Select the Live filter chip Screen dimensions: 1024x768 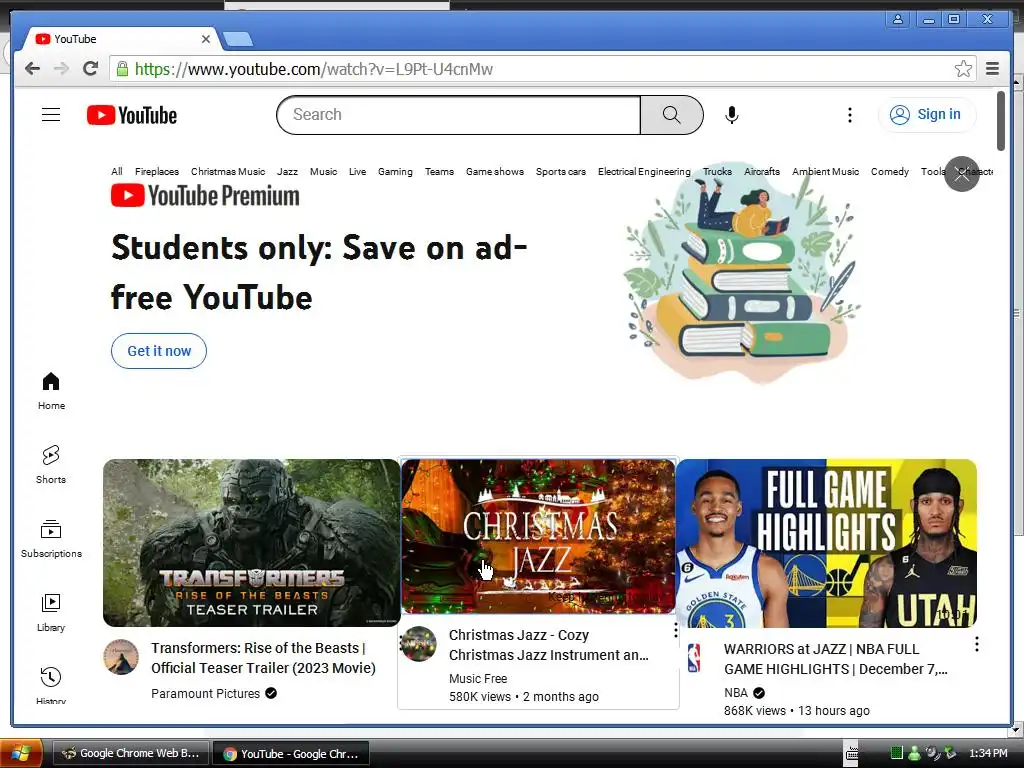point(357,172)
